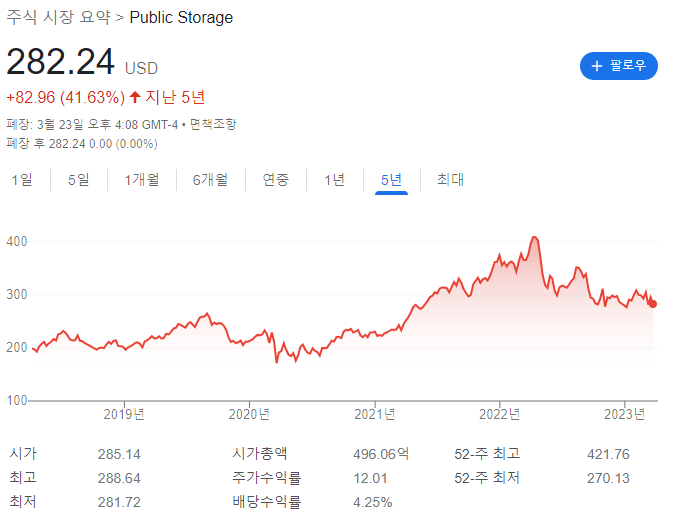Click the 주가수익률 value 12.01
Screen dimensions: 674x514
coord(370,478)
